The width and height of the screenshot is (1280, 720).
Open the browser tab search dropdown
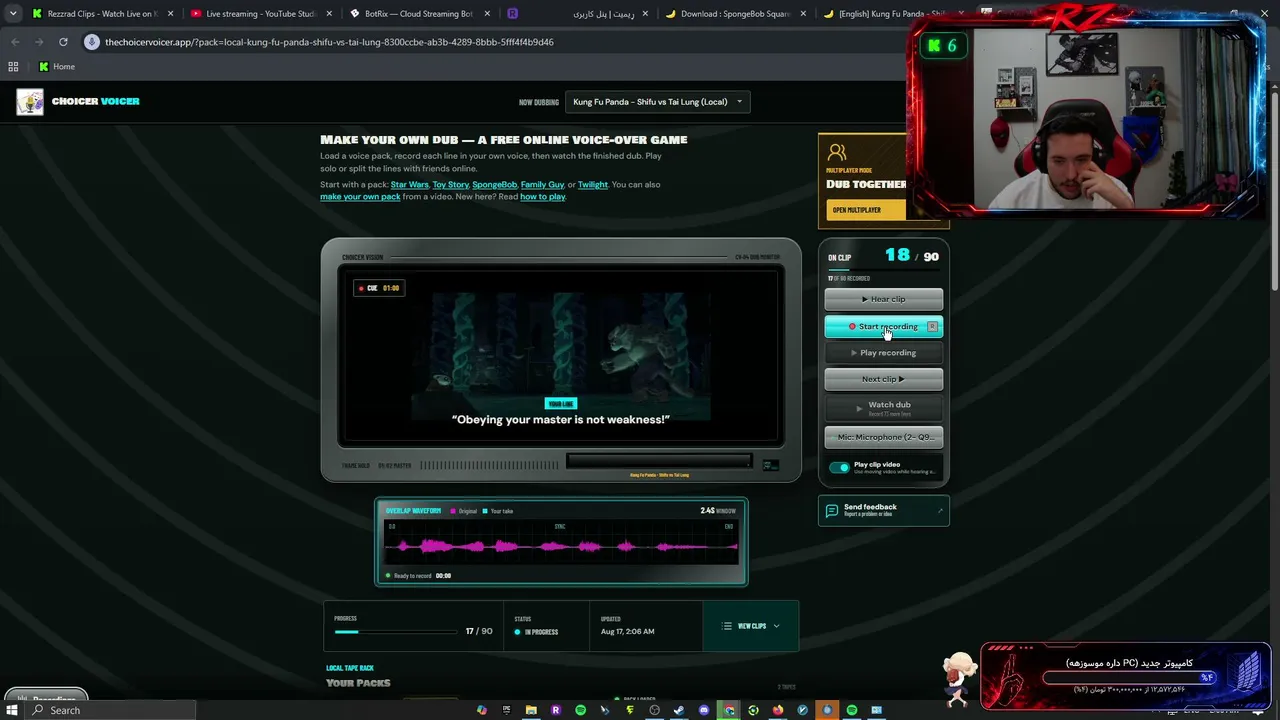click(12, 14)
